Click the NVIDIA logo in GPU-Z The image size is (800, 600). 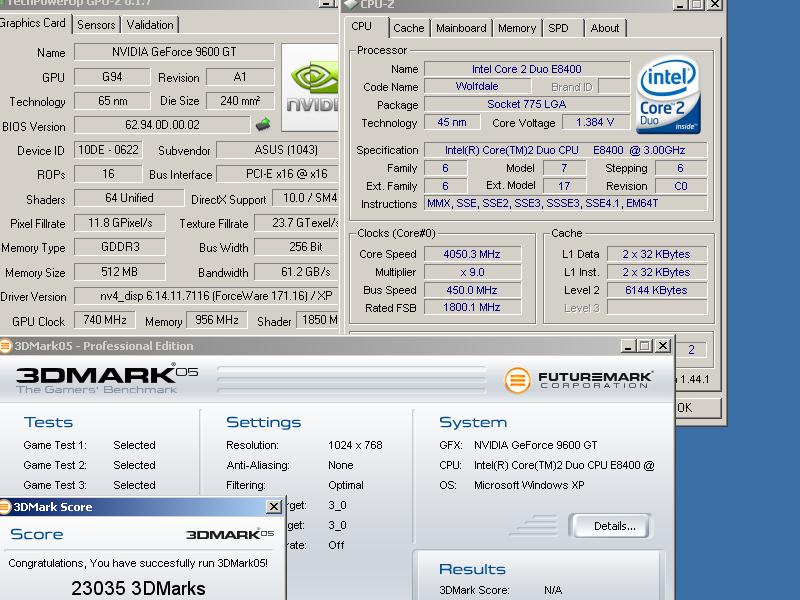pos(310,87)
